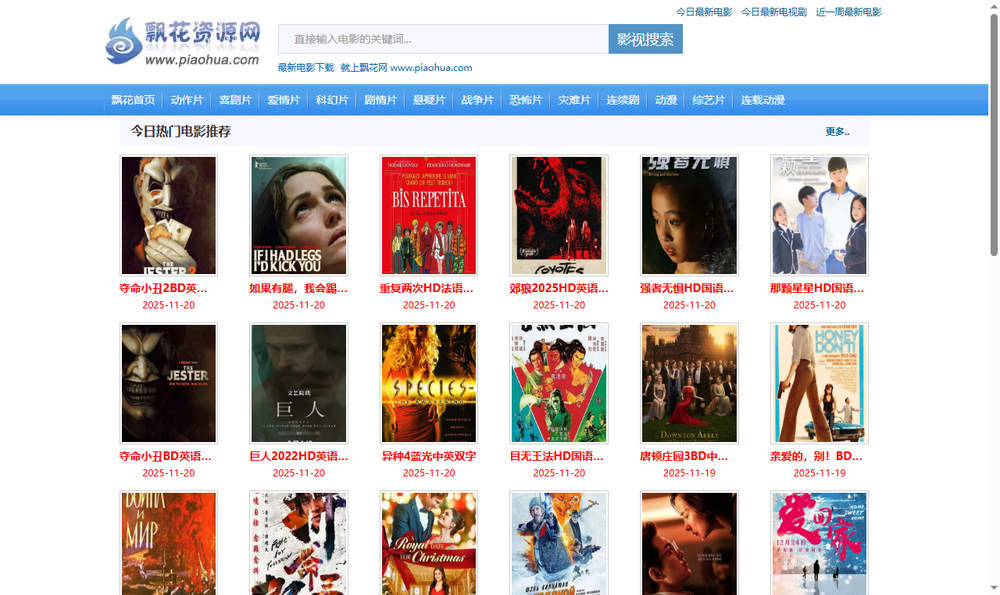Open the 爱情片 category

click(x=283, y=100)
